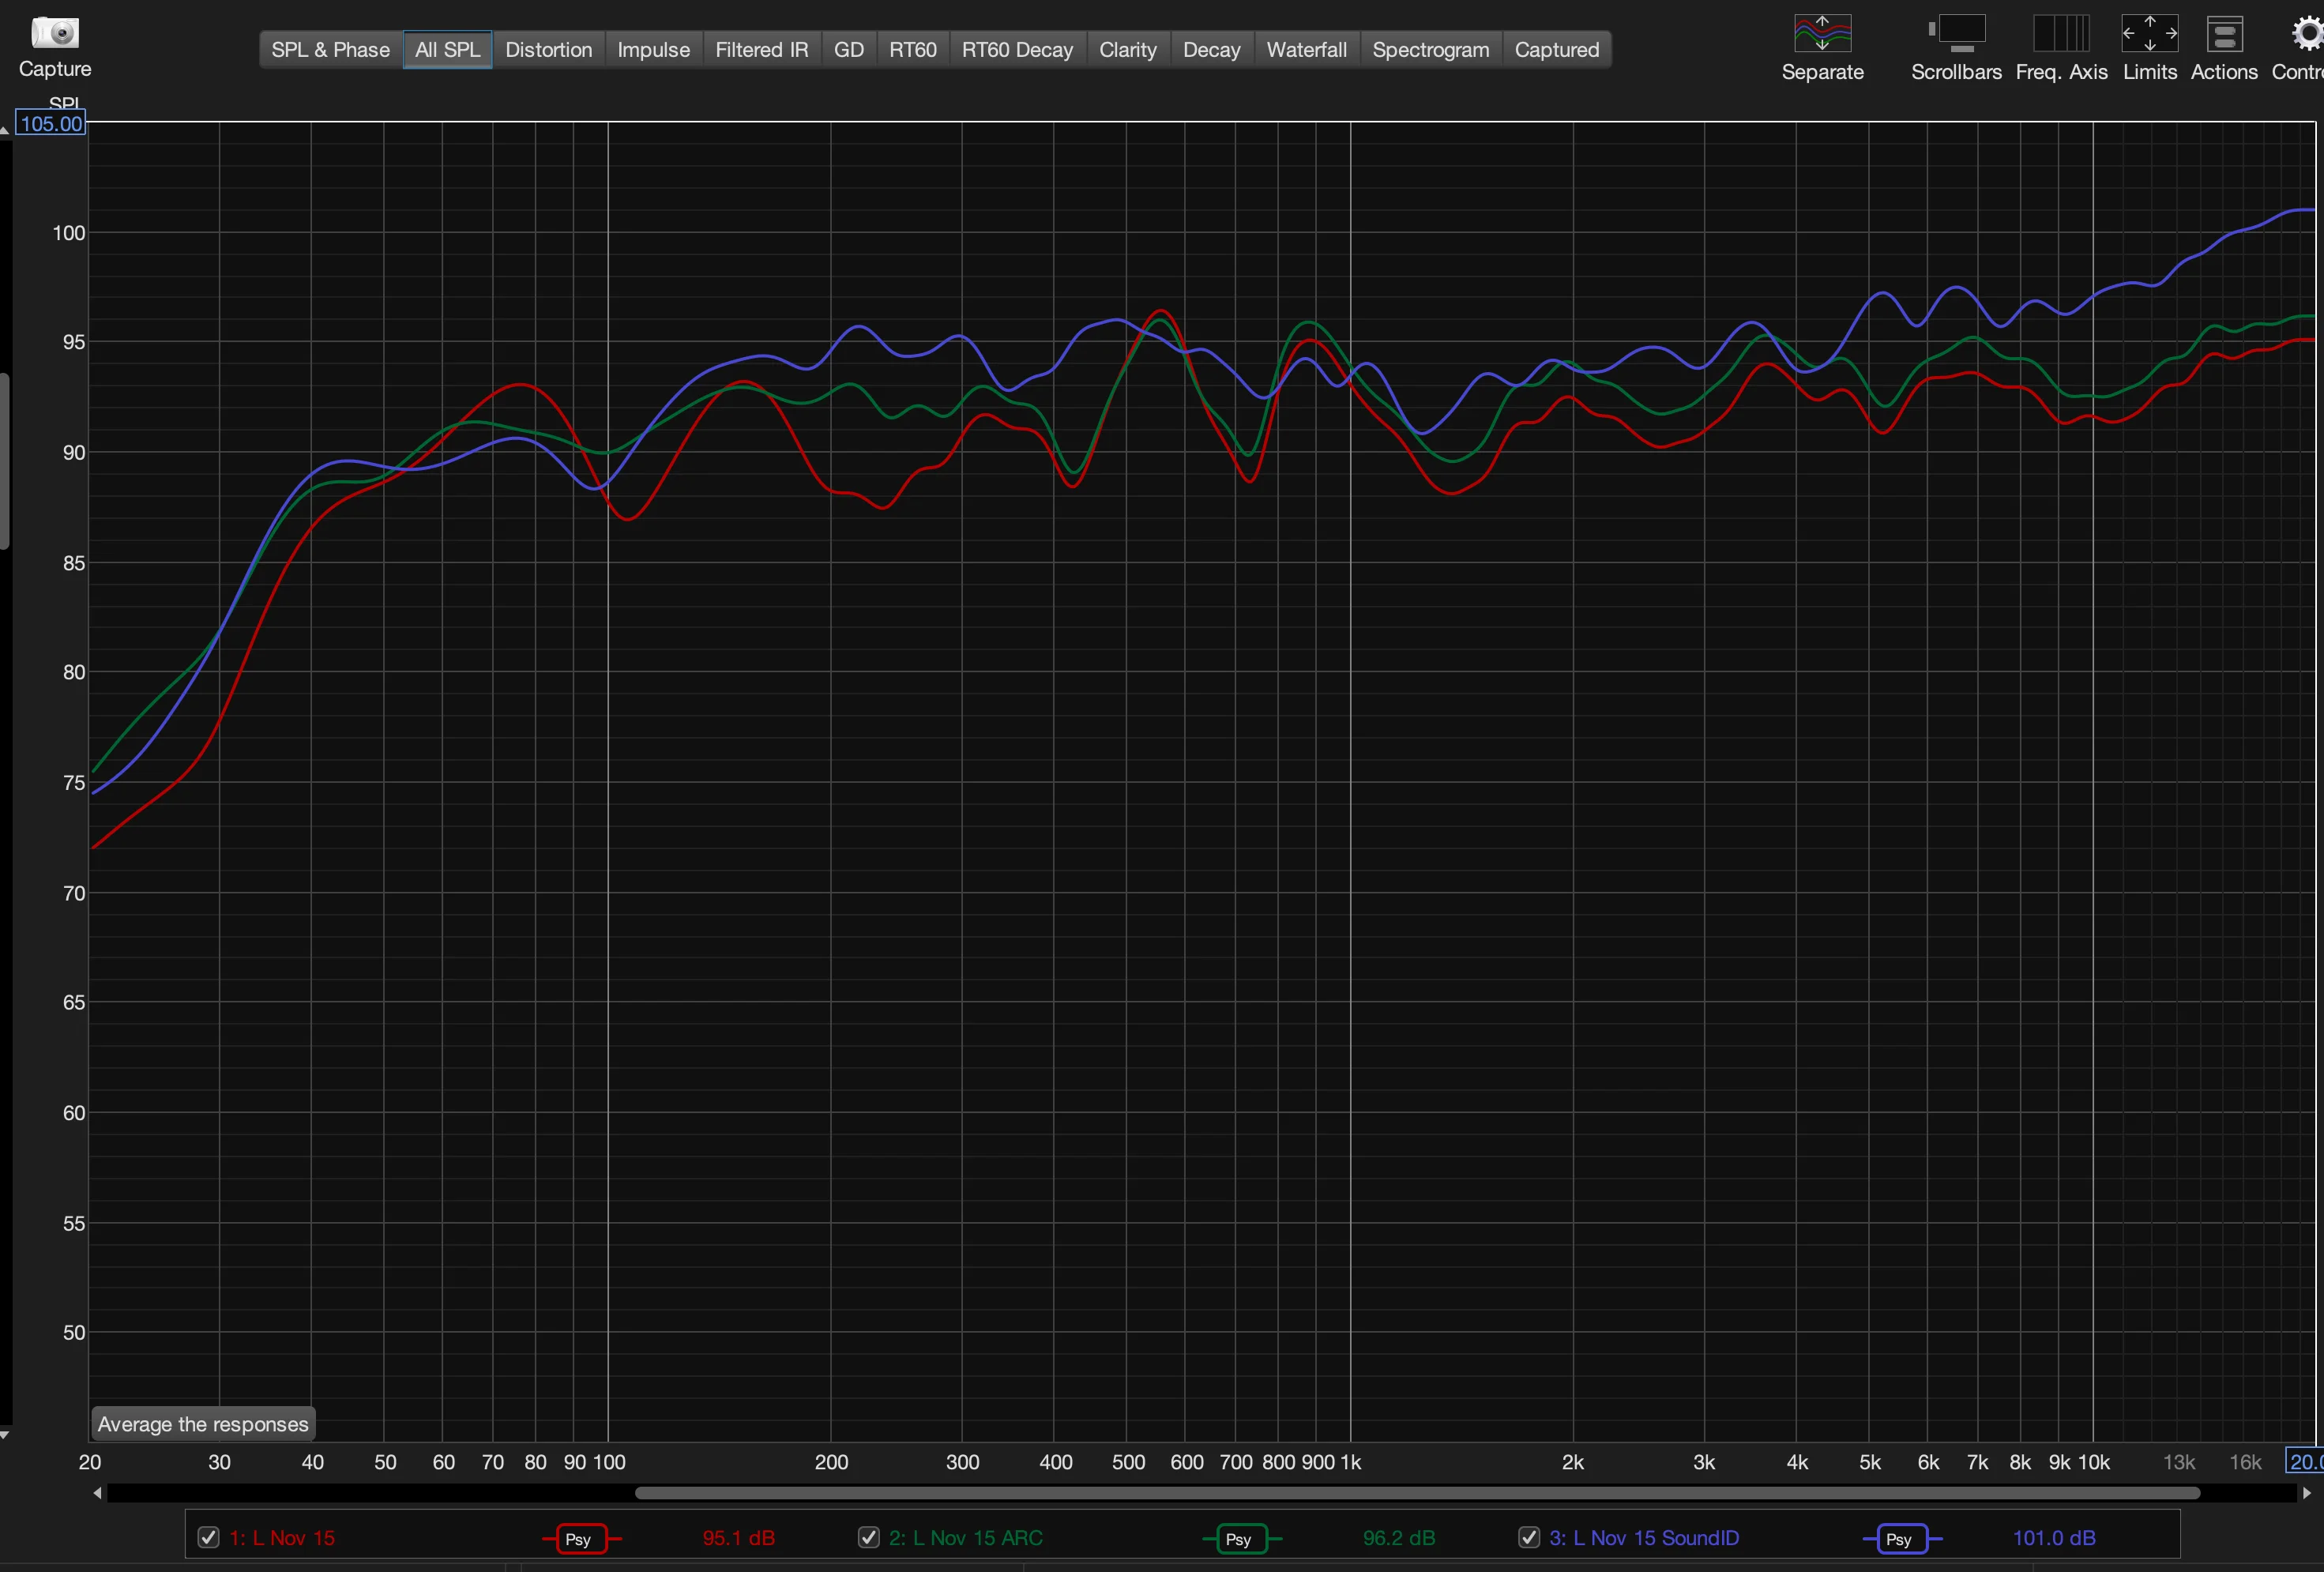Open the GD tab

848,50
